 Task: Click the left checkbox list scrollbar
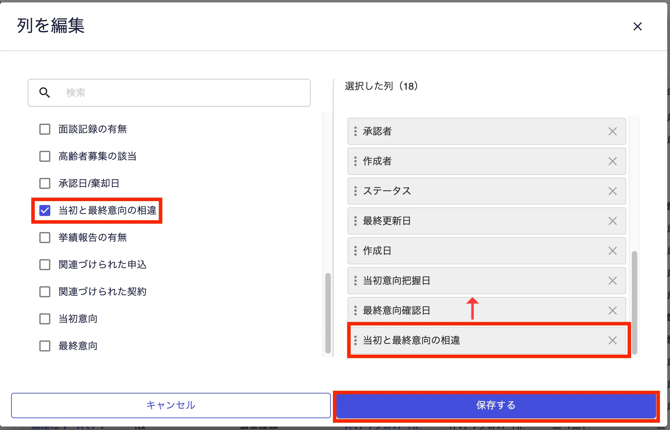point(328,312)
